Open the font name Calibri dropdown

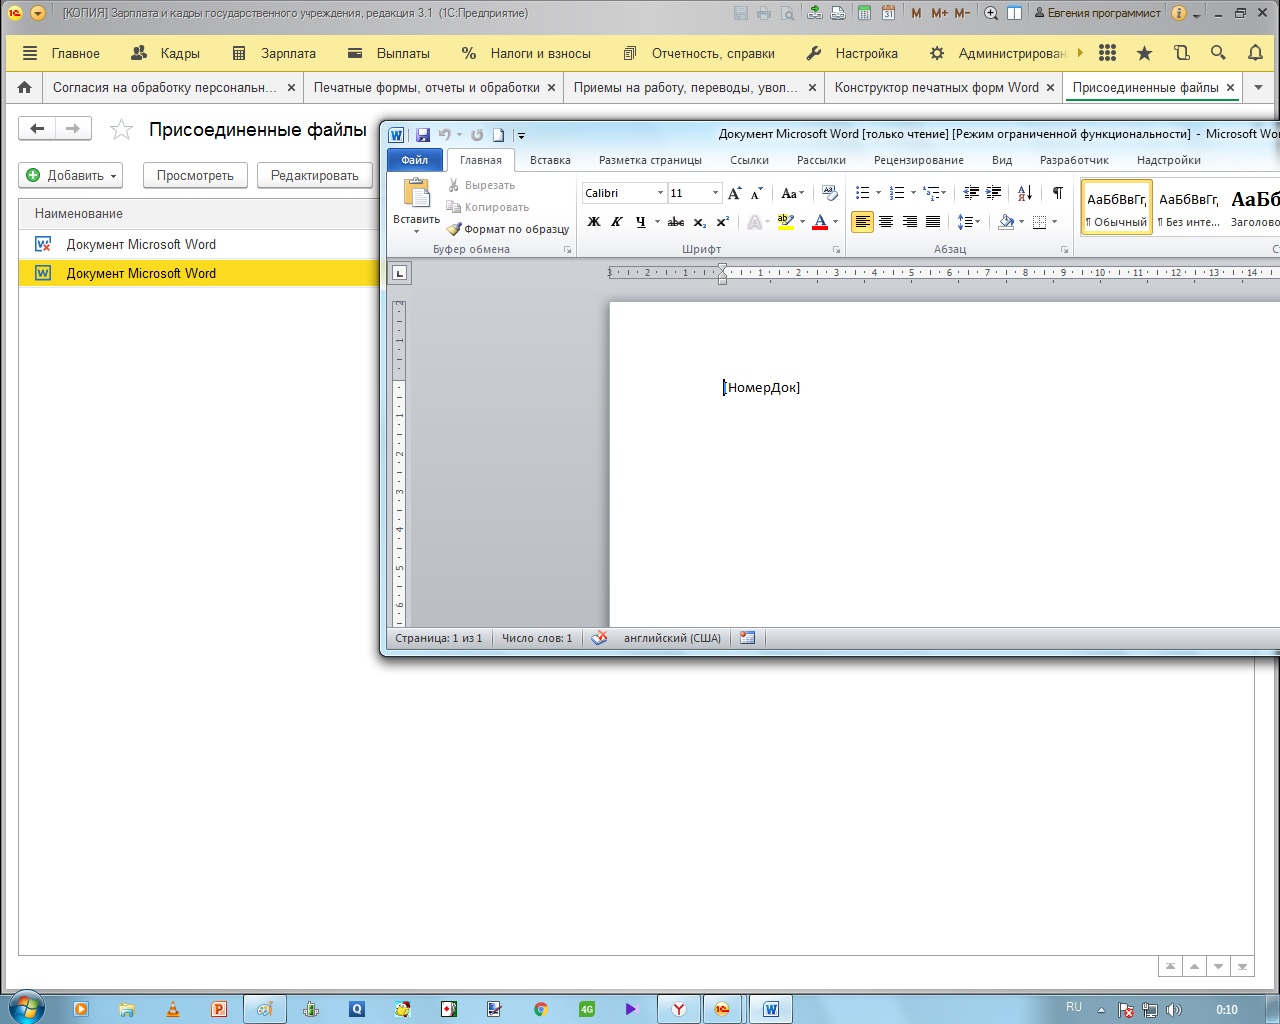(661, 193)
